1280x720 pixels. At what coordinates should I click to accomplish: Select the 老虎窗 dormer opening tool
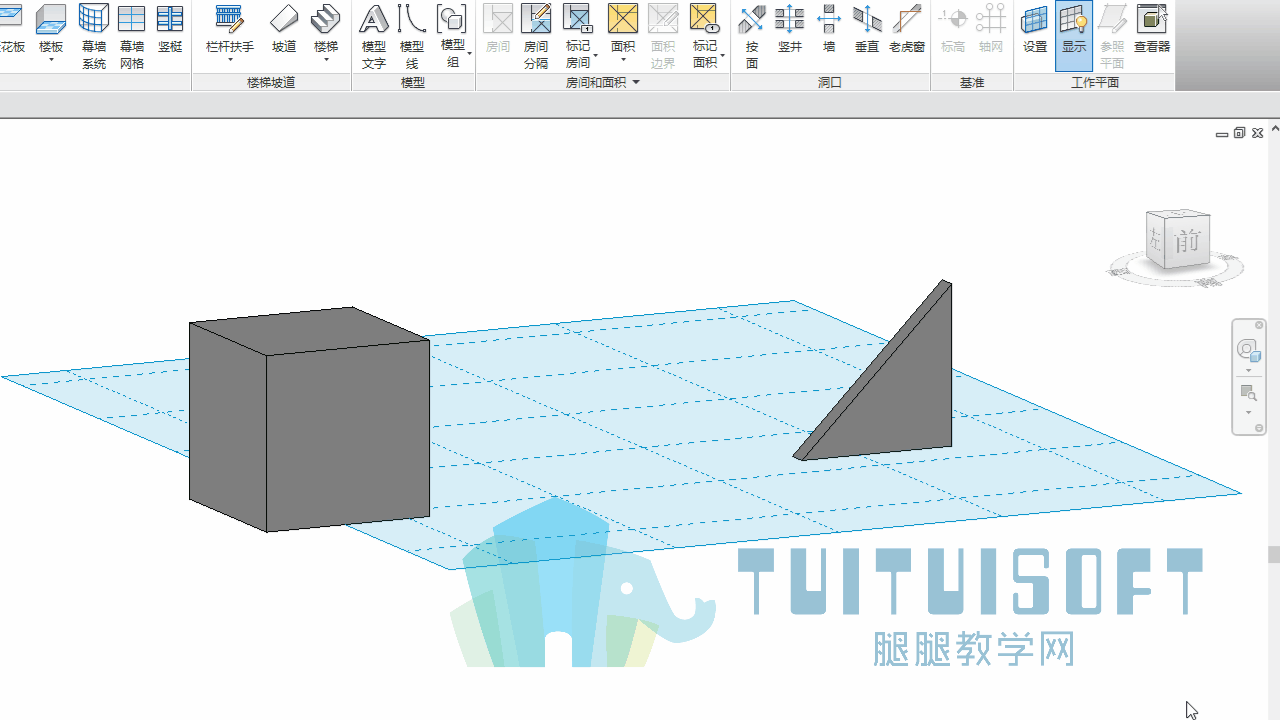click(907, 28)
